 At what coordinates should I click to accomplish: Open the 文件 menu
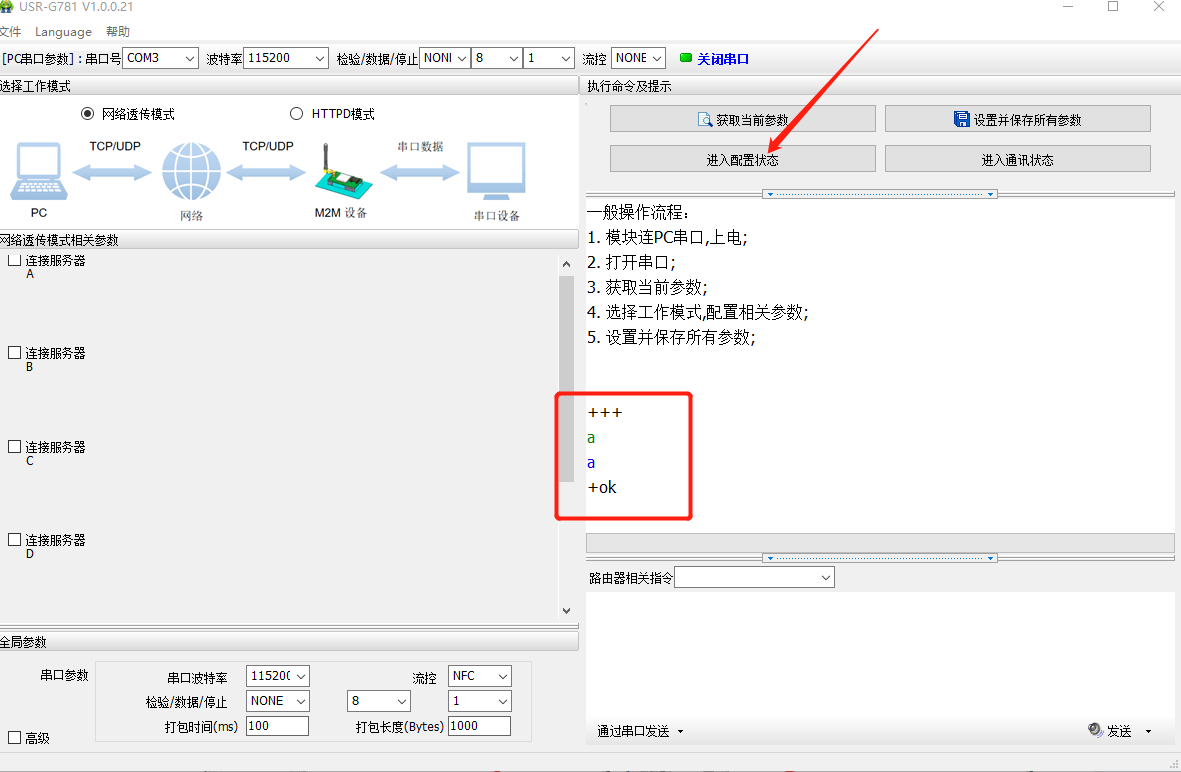(10, 32)
